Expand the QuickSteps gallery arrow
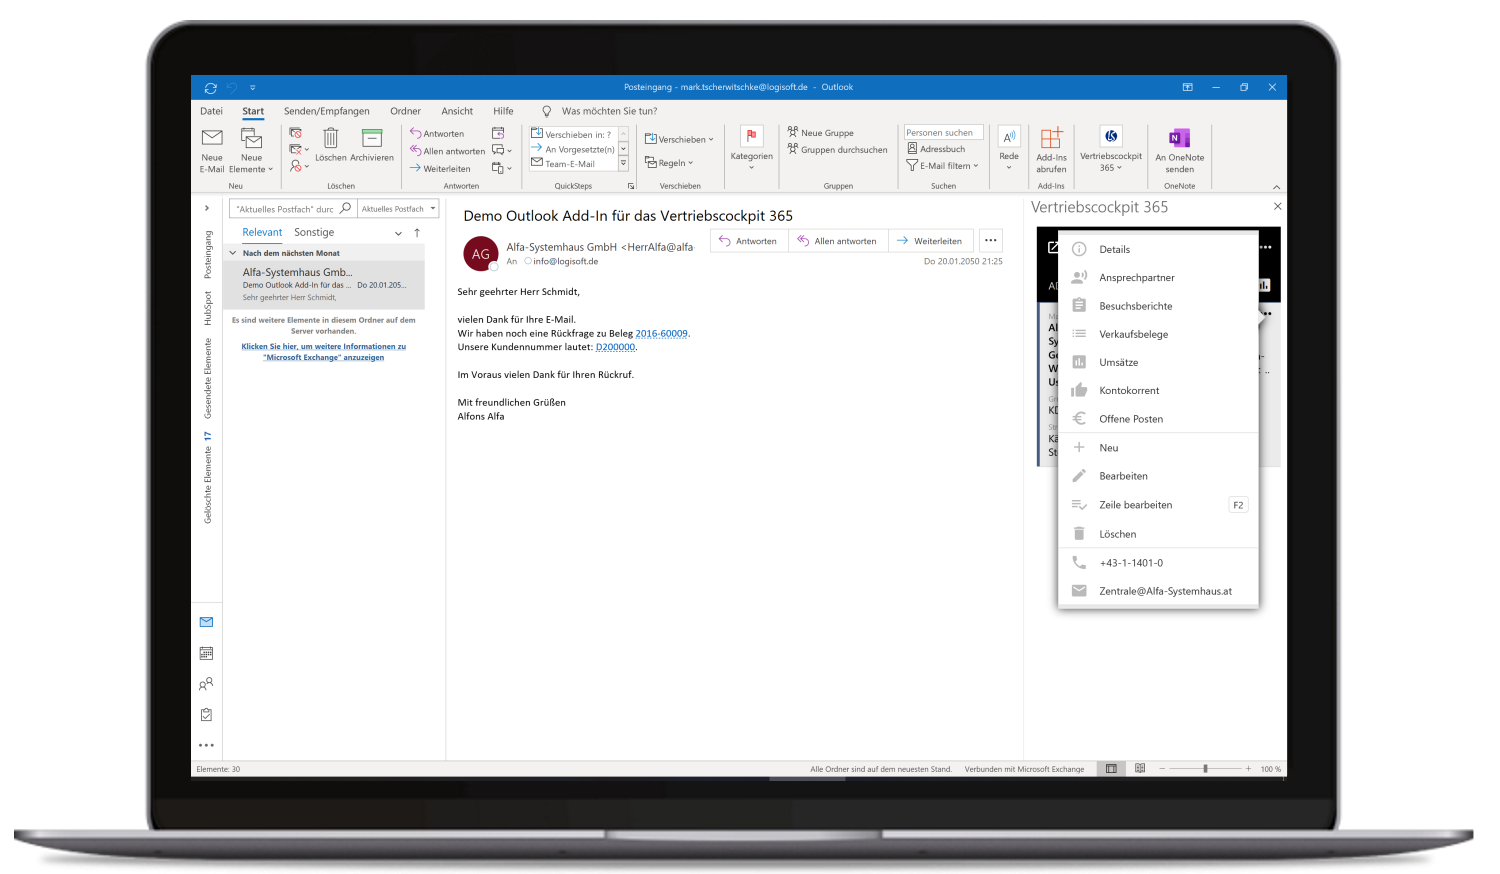Screen dimensions: 1500x874 [623, 163]
